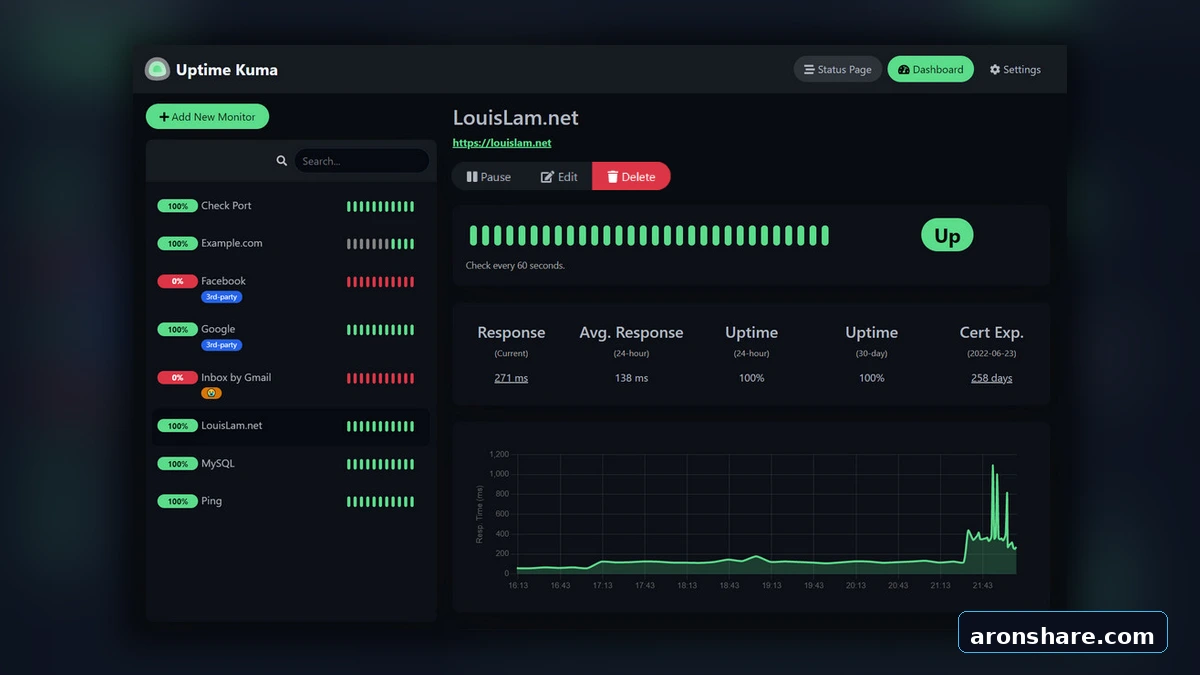Click the Avg. Response heading
The width and height of the screenshot is (1200, 675).
pos(631,332)
